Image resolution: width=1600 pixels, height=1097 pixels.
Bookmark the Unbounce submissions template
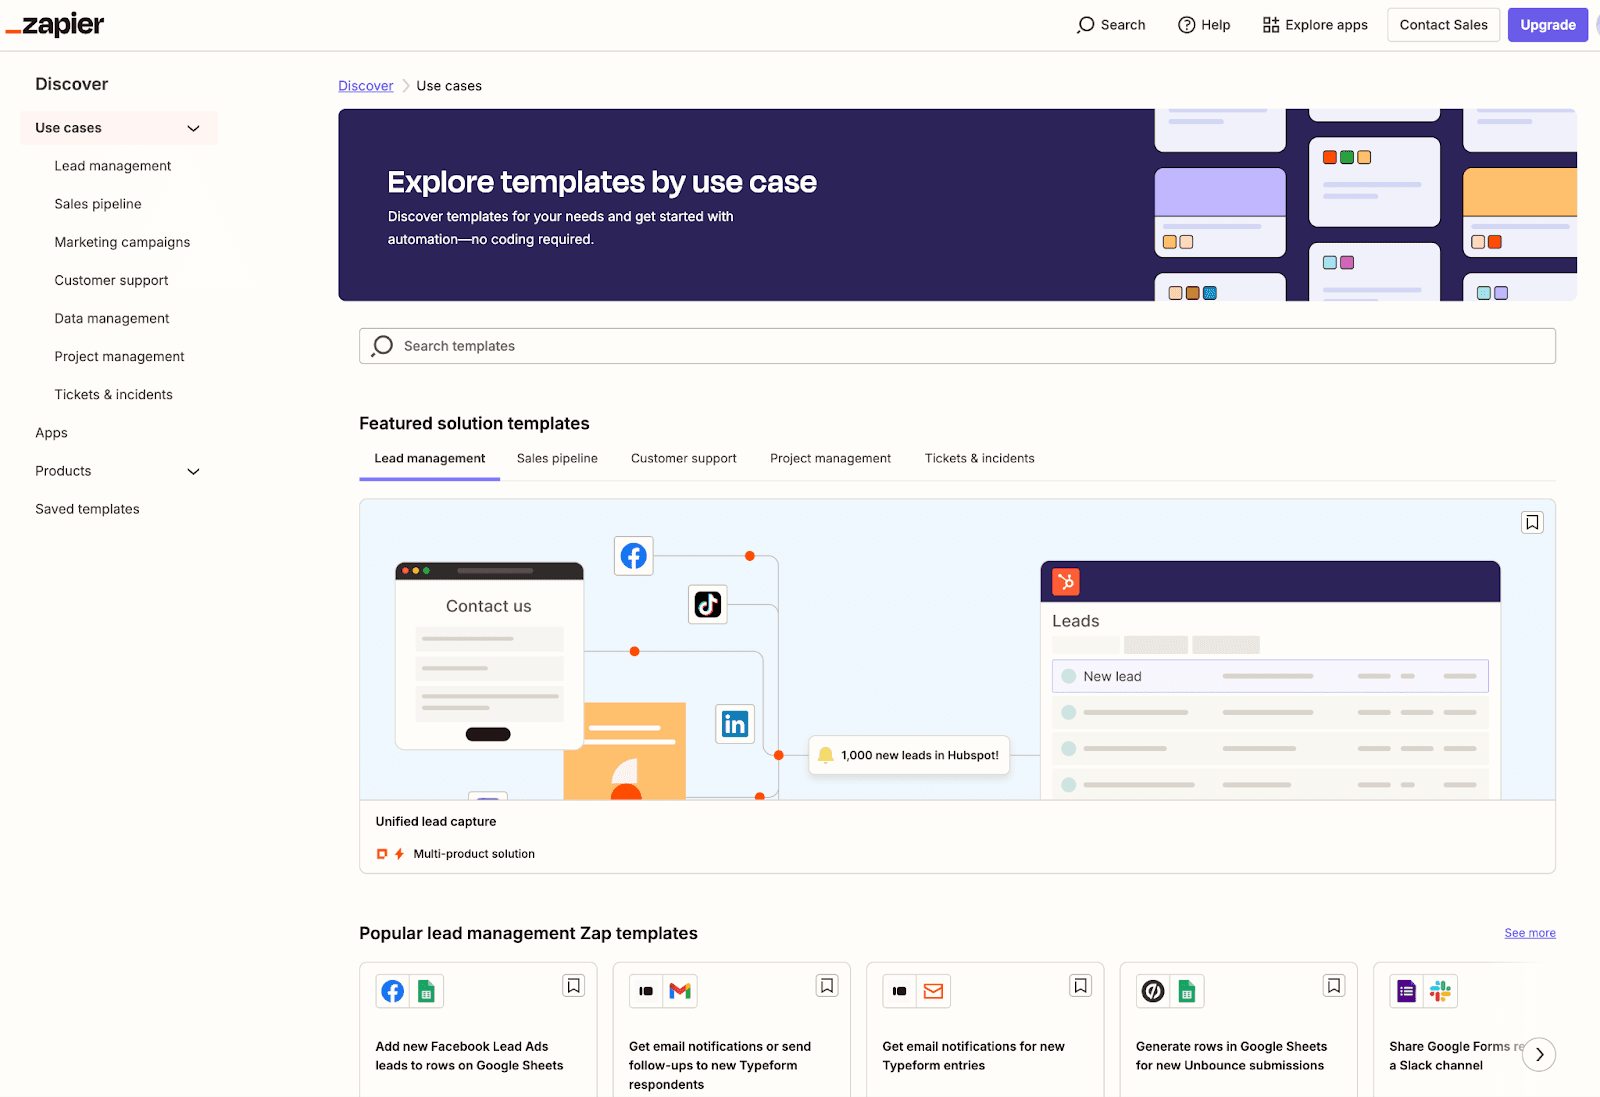coord(1334,986)
